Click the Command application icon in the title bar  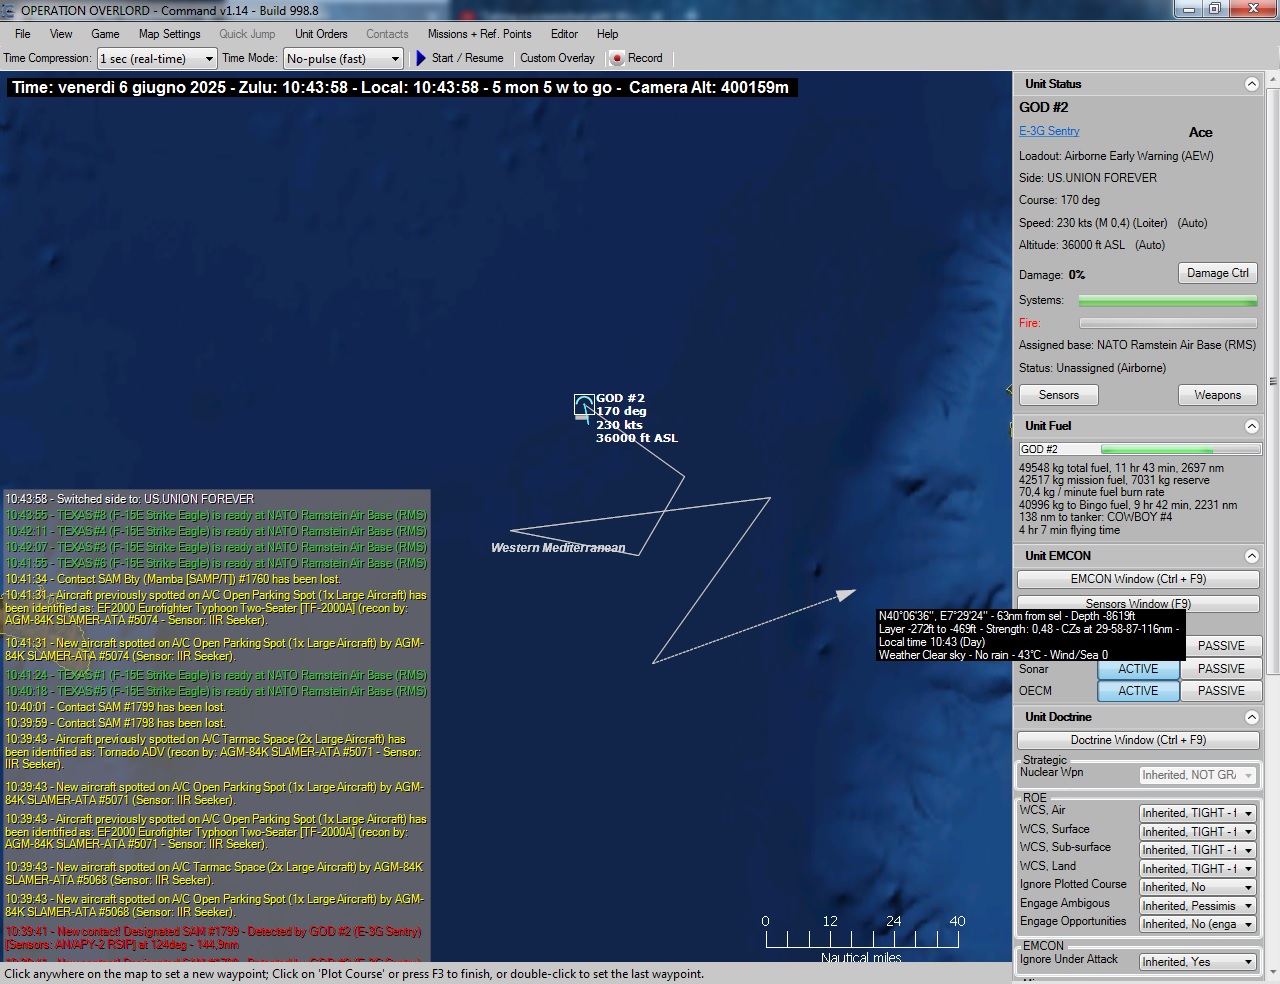(9, 10)
